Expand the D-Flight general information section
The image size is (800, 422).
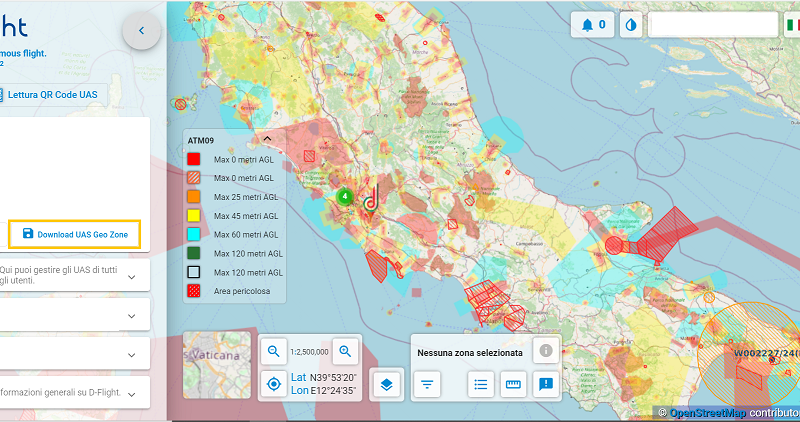tap(132, 392)
